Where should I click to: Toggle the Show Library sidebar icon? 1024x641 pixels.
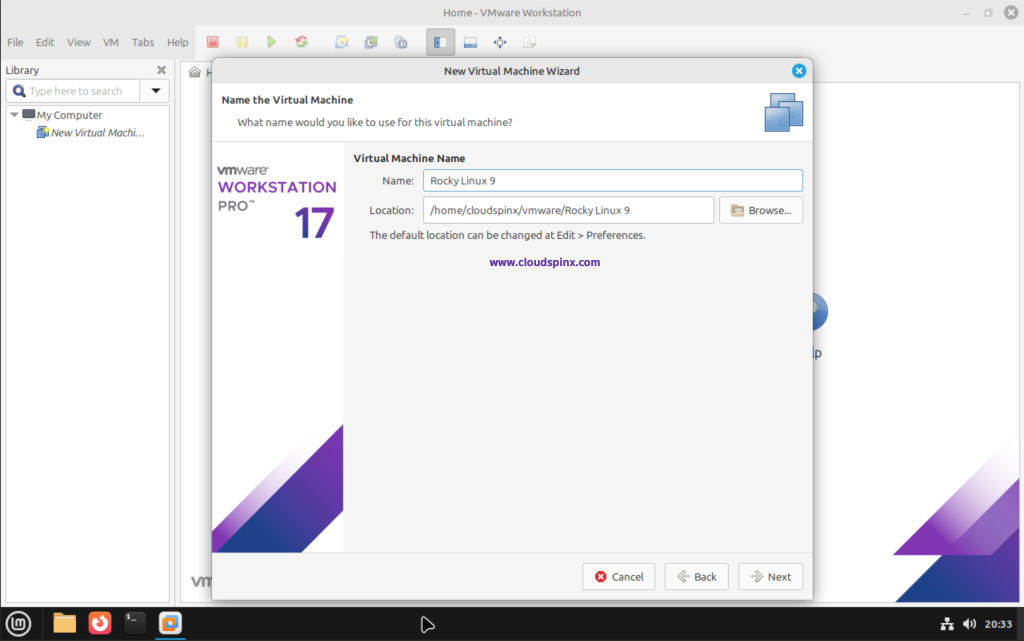click(440, 42)
